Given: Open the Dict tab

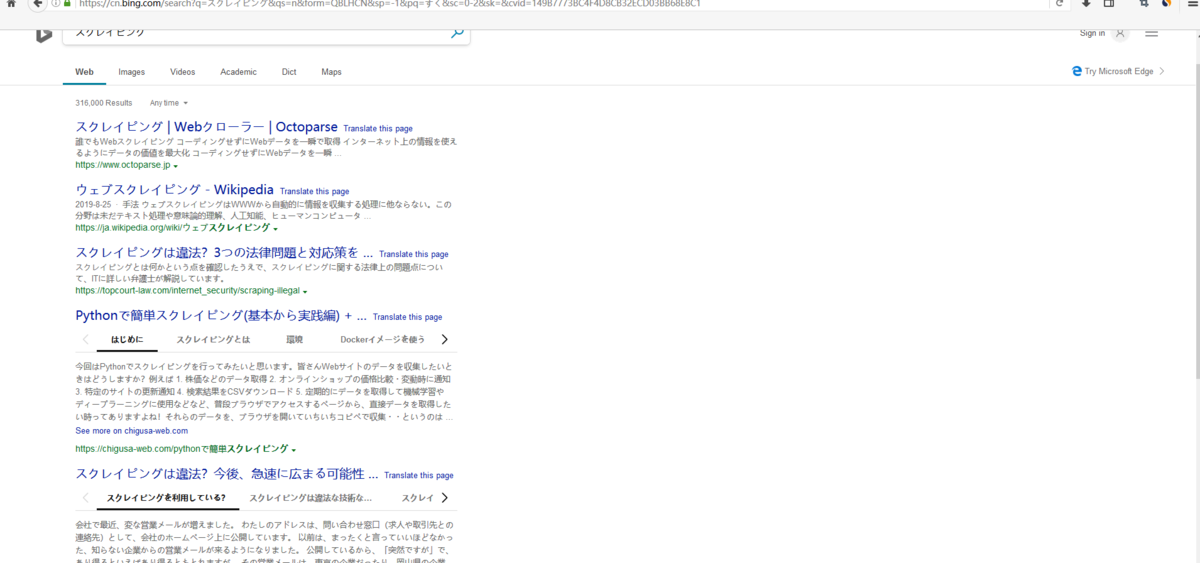Looking at the screenshot, I should pos(289,72).
